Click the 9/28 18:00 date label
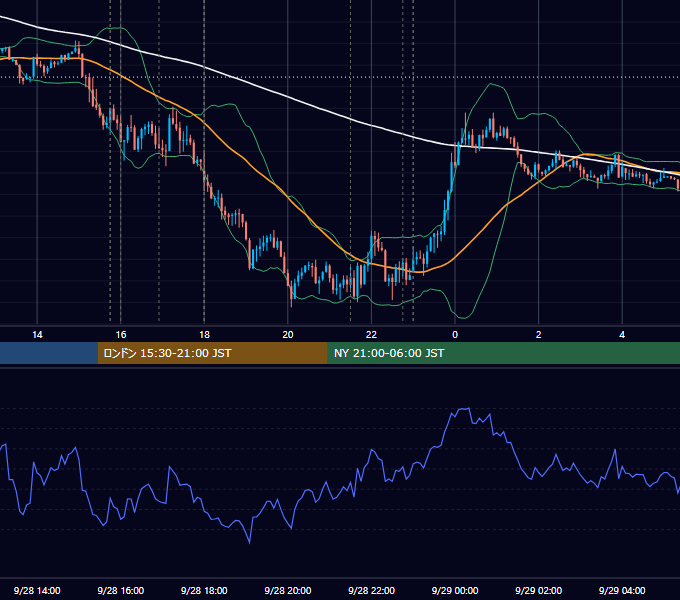The image size is (680, 600). coord(204,590)
